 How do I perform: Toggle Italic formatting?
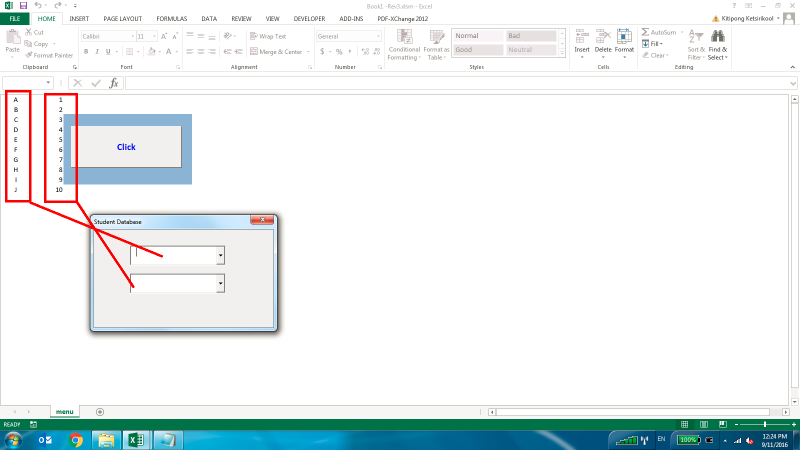pos(98,51)
